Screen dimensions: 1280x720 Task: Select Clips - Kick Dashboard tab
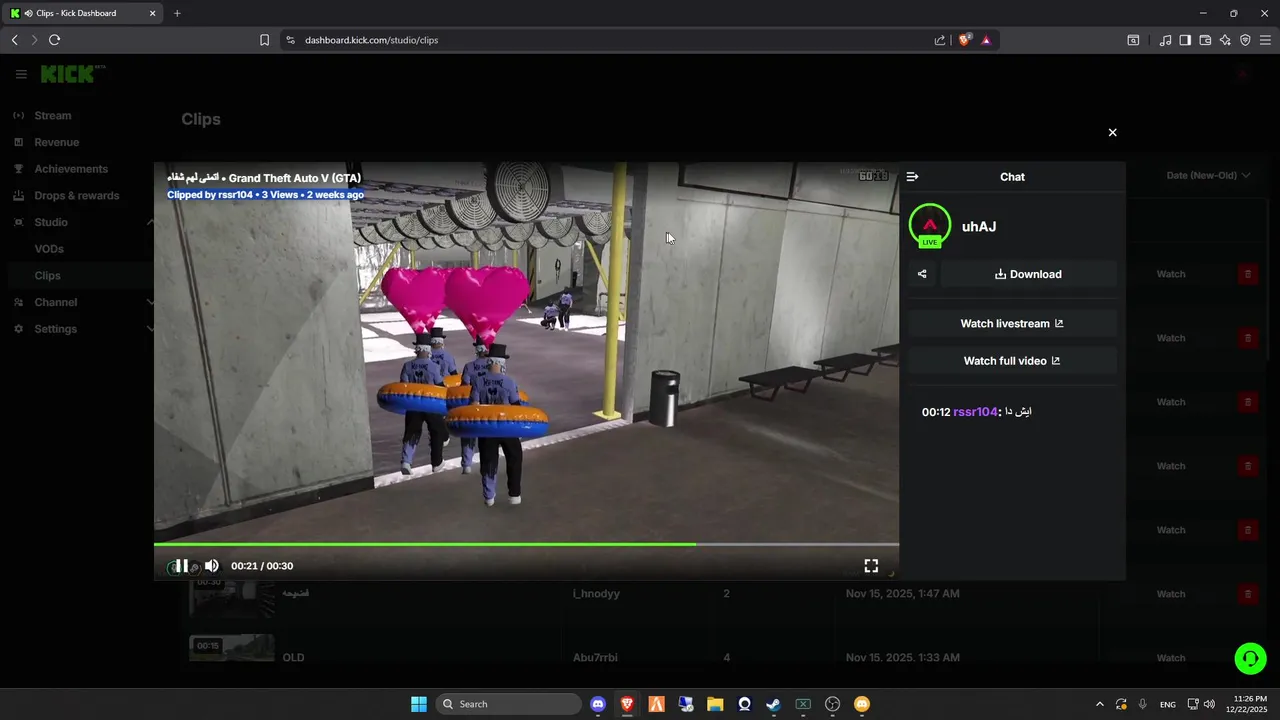point(84,13)
